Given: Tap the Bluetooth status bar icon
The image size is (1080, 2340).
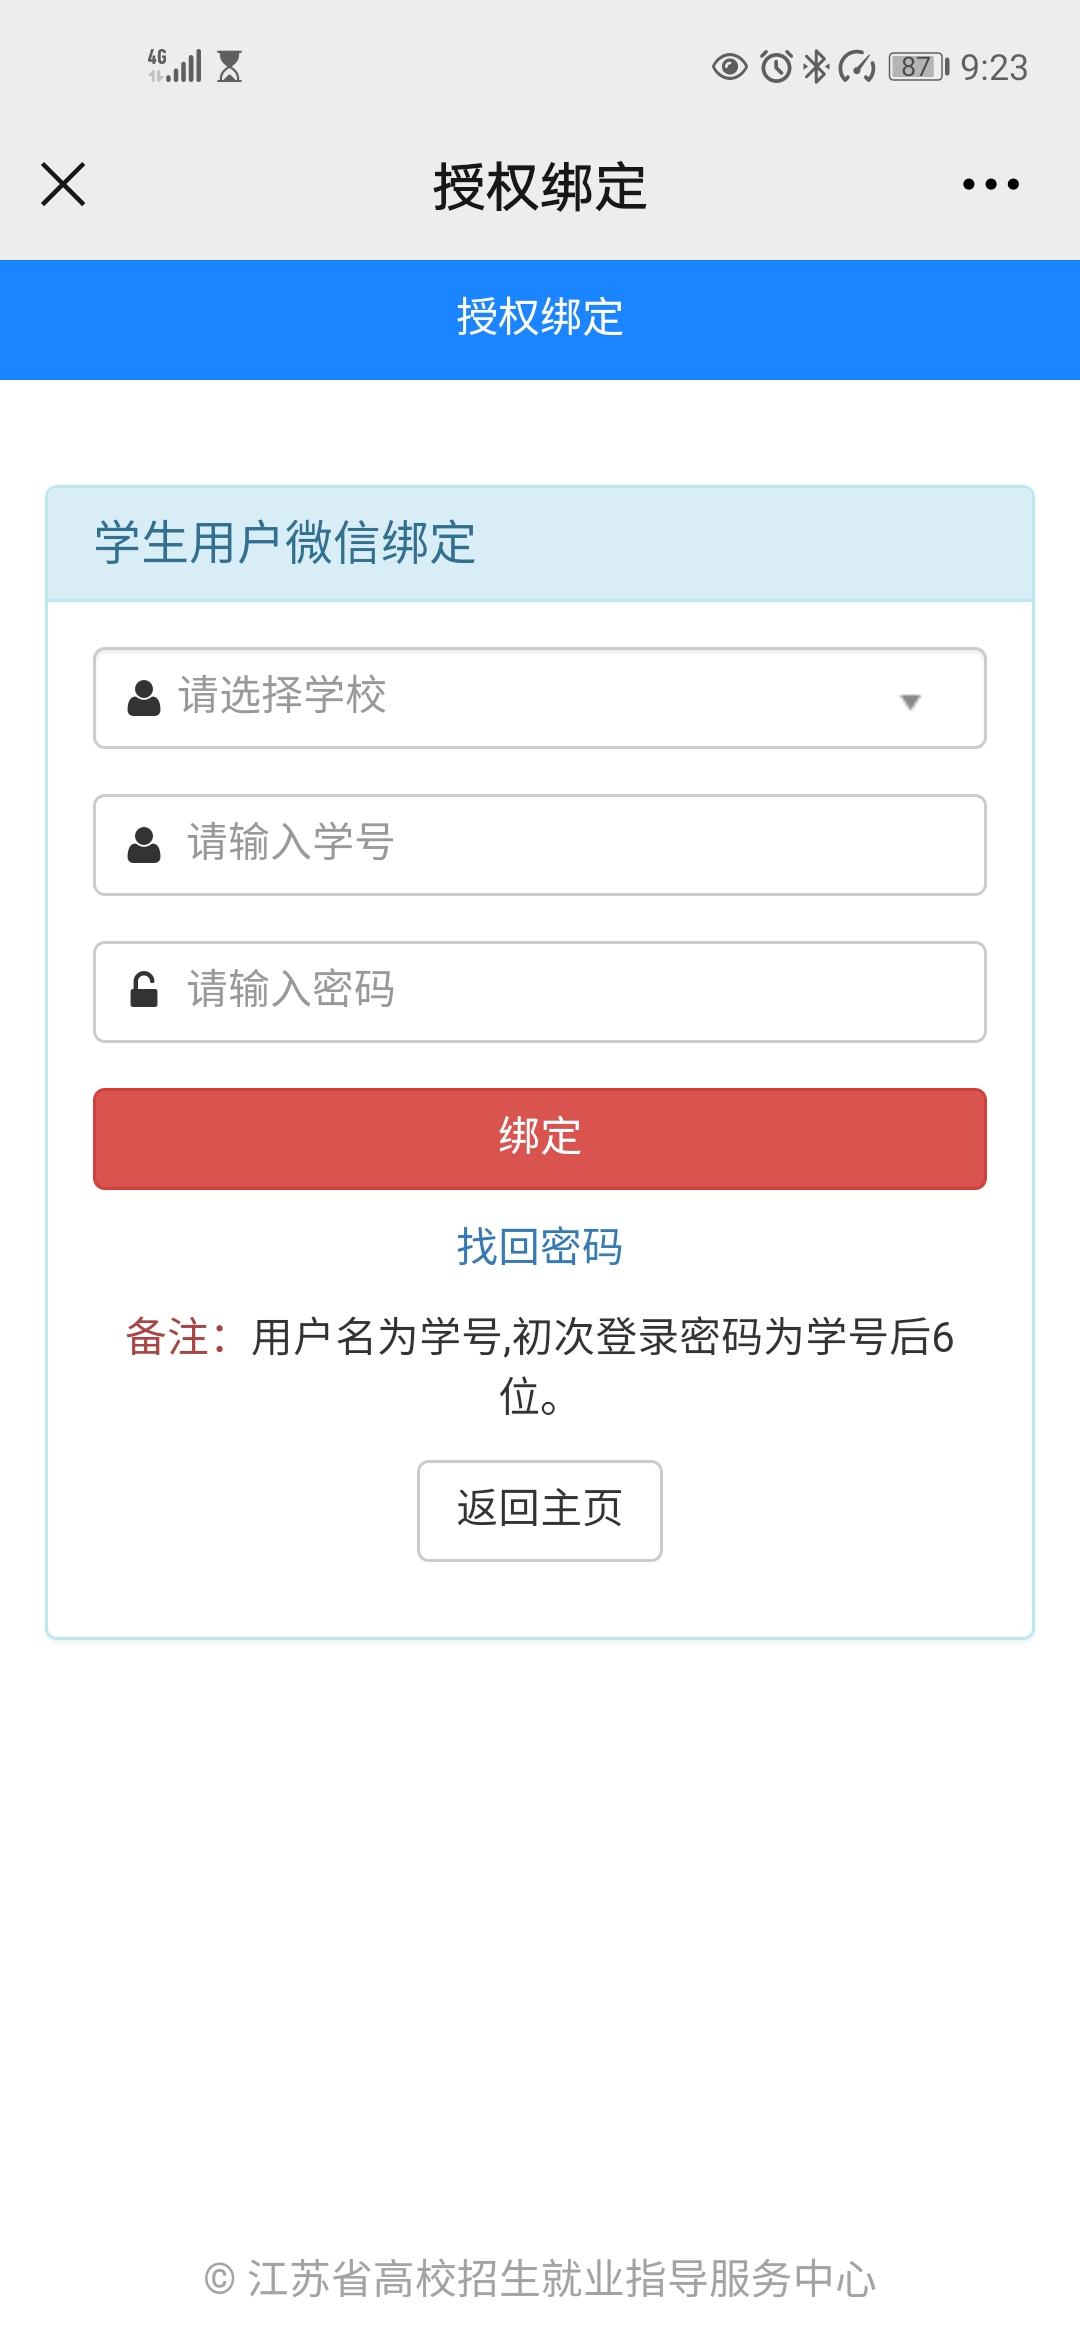Looking at the screenshot, I should 816,67.
